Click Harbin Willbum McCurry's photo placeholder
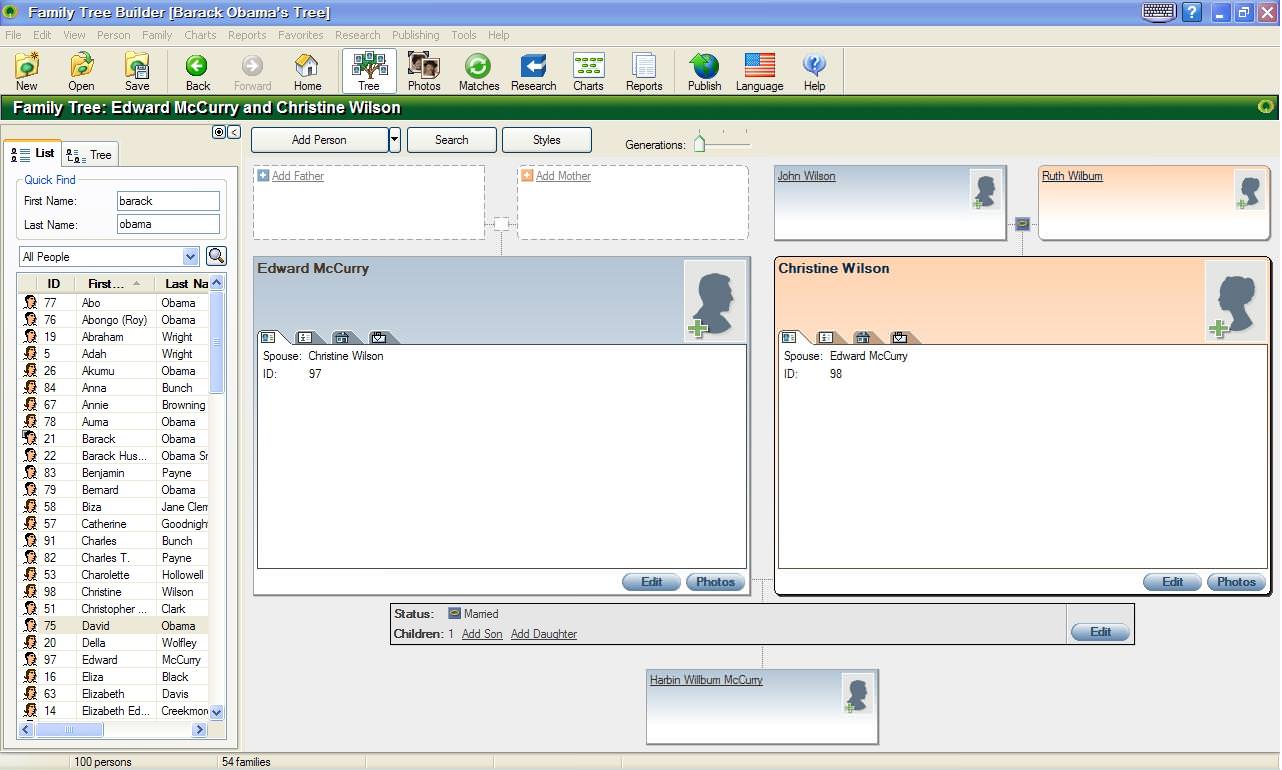The width and height of the screenshot is (1282, 770). [857, 694]
